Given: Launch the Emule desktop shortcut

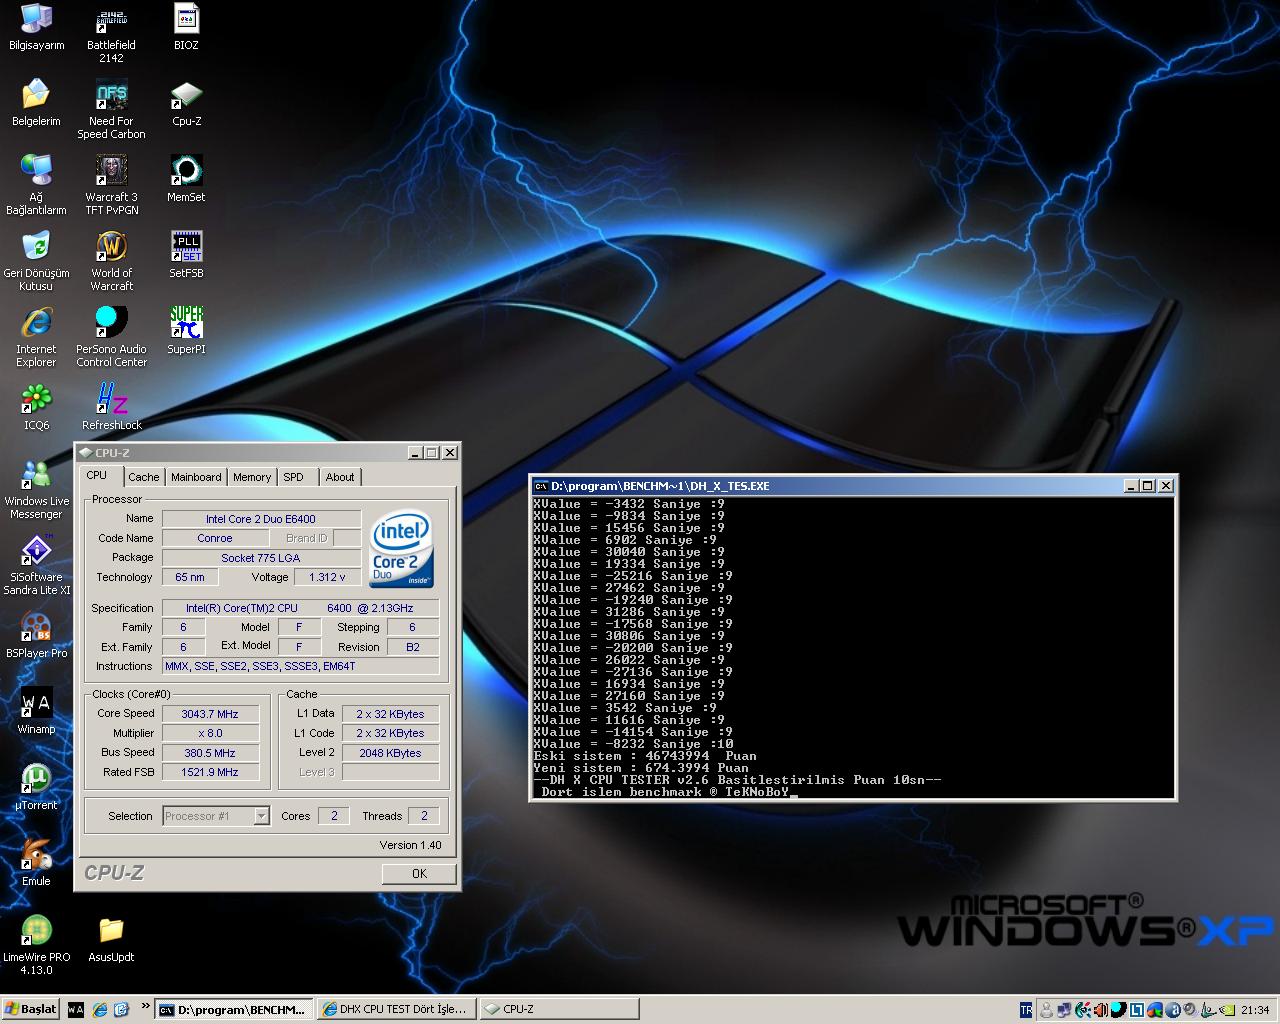Looking at the screenshot, I should [36, 863].
